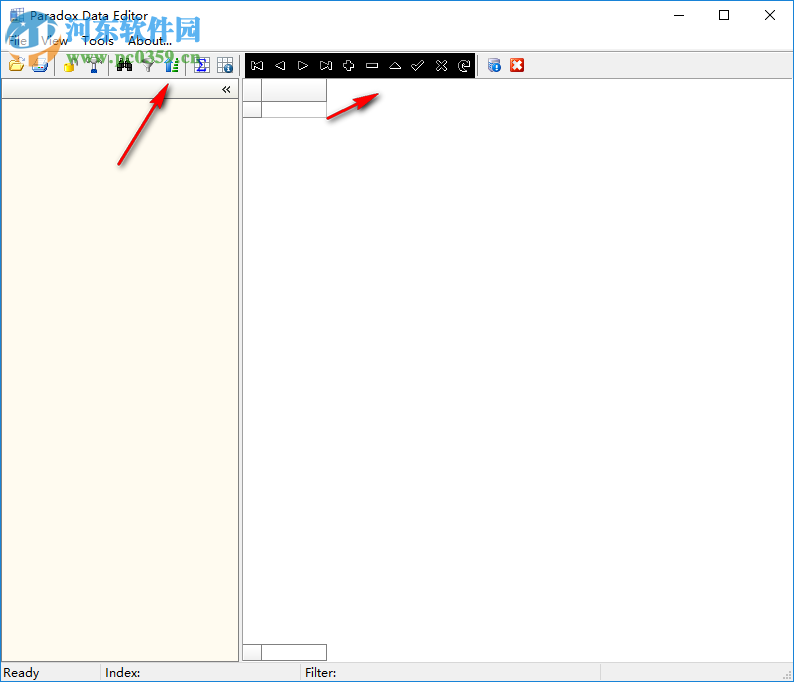The width and height of the screenshot is (794, 682).
Task: Open the About... menu
Action: (x=150, y=41)
